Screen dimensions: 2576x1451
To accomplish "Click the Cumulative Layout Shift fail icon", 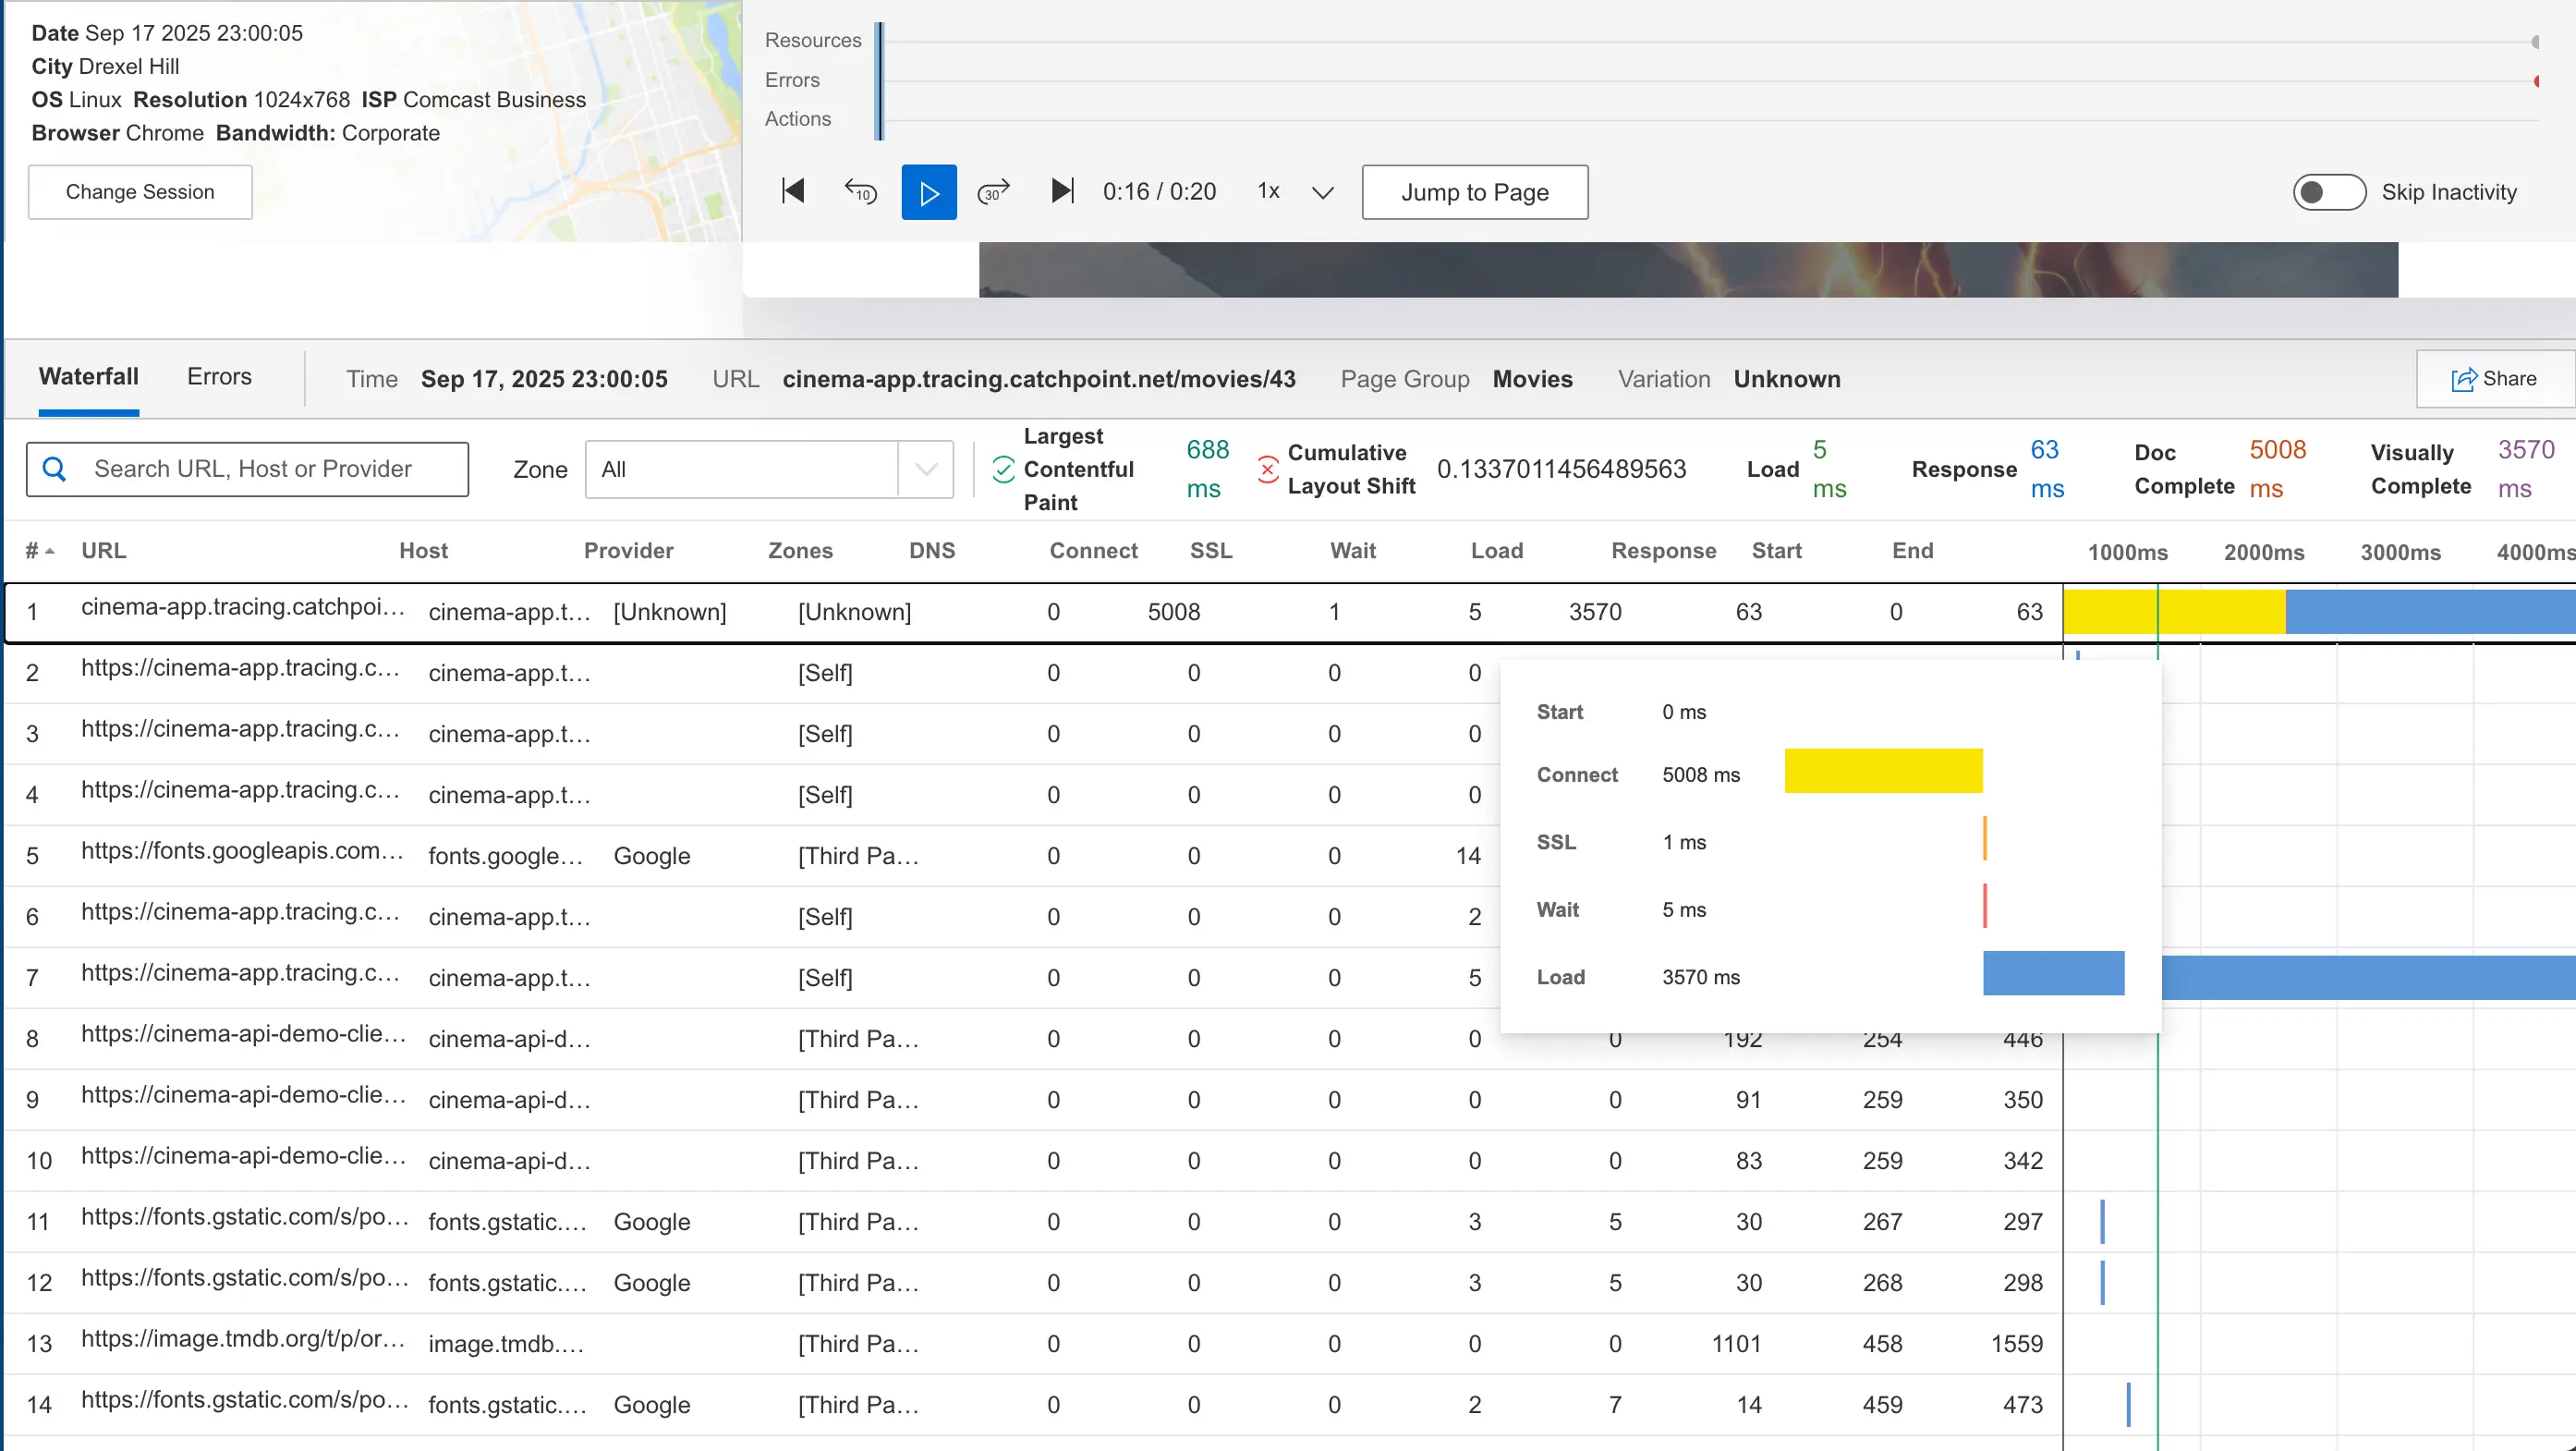I will click(x=1267, y=469).
